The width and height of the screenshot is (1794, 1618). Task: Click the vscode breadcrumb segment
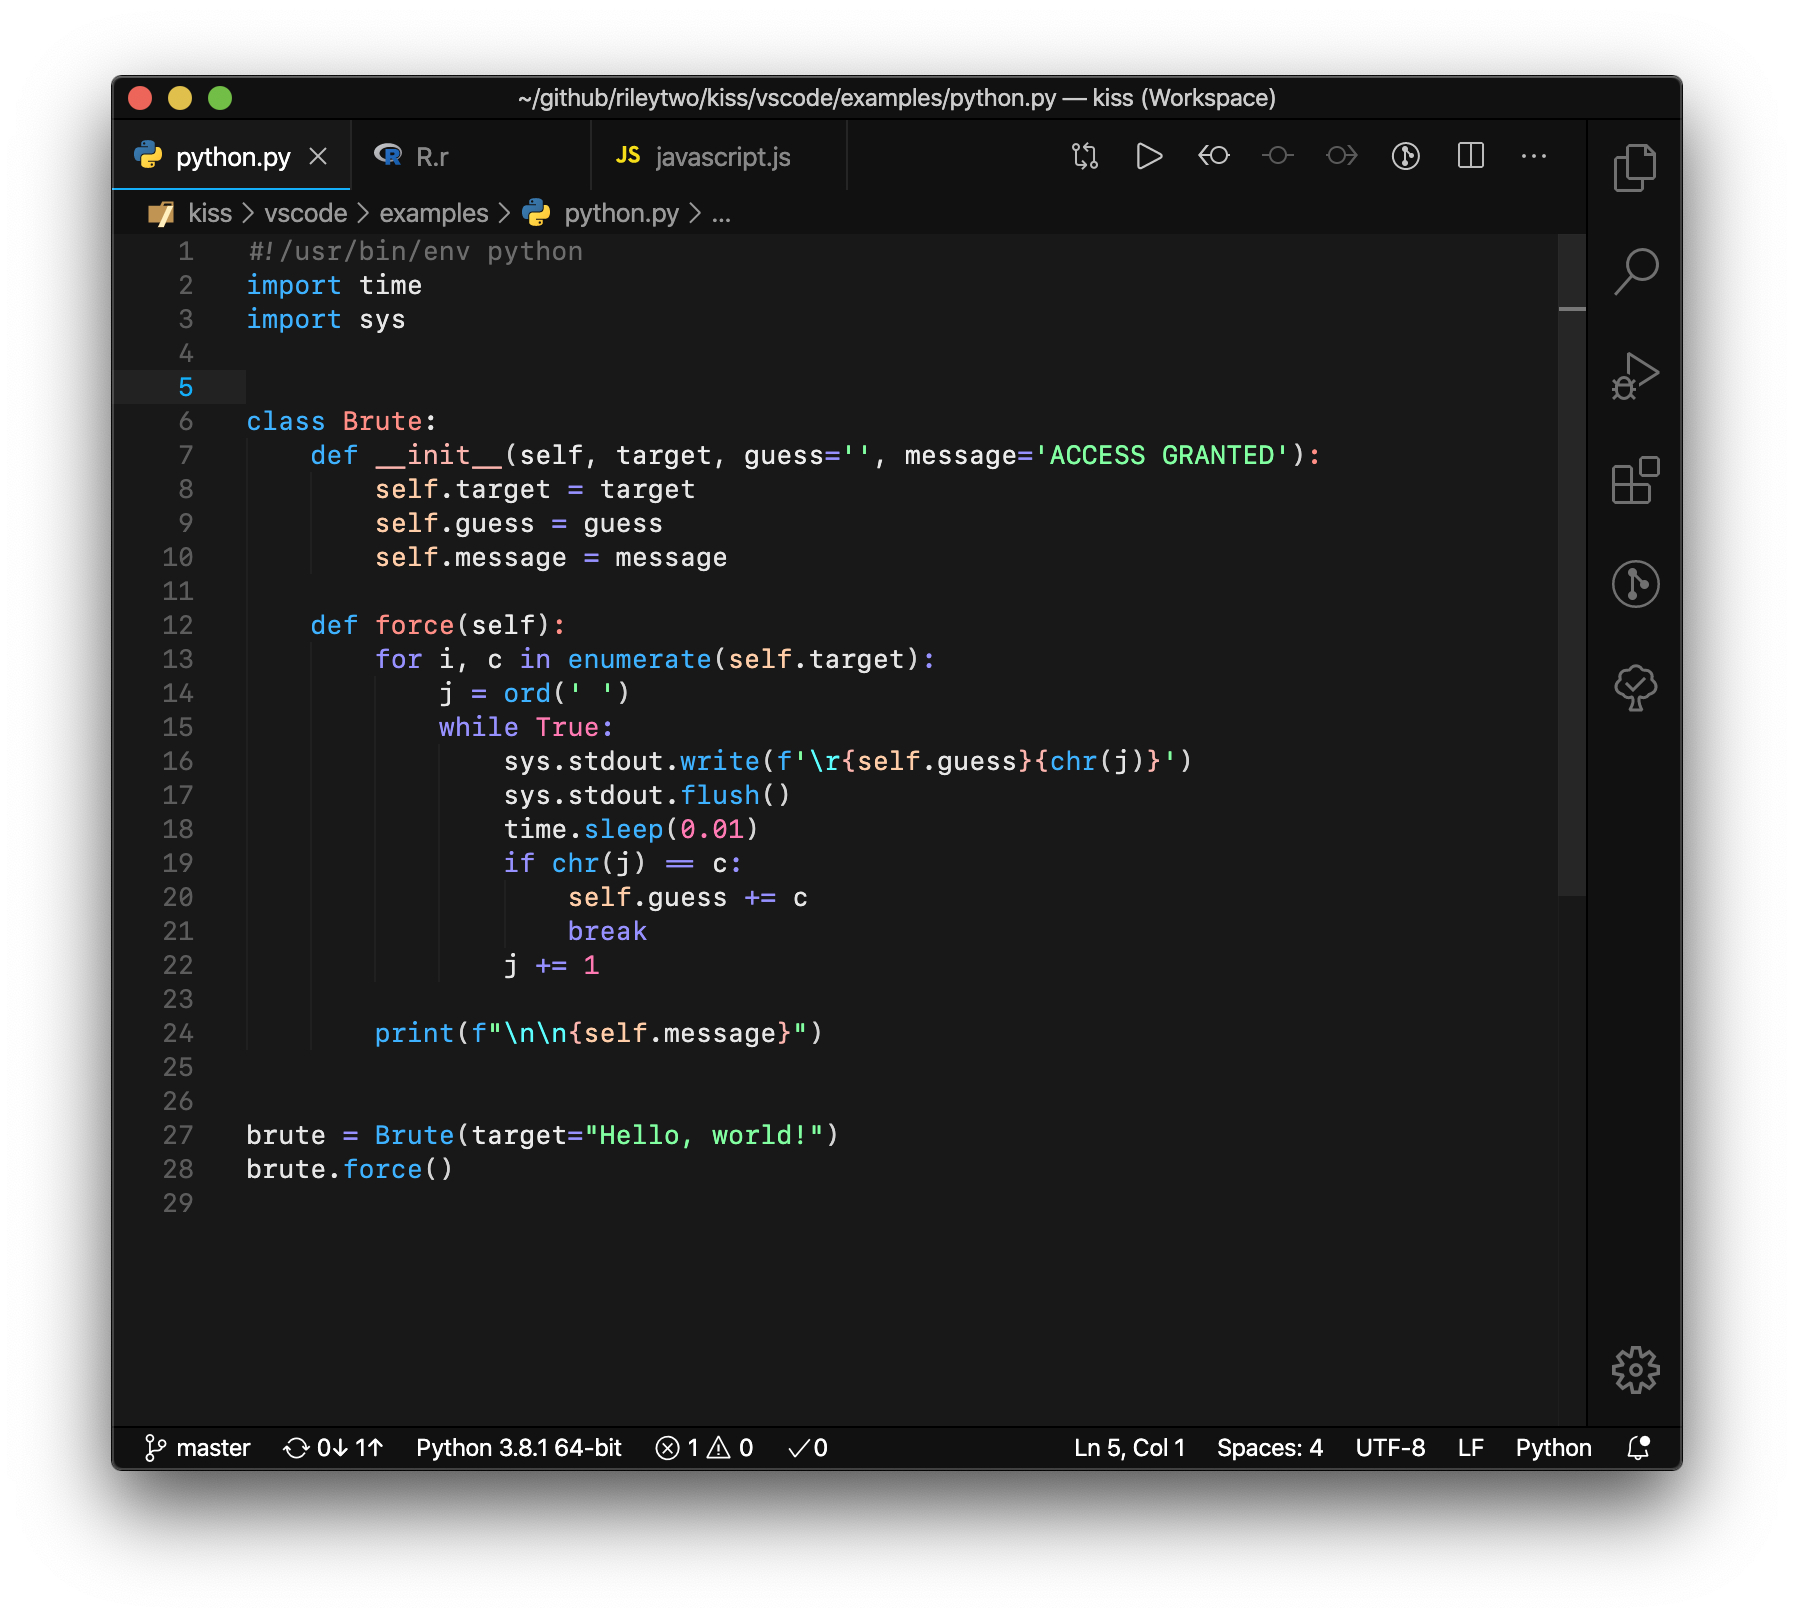(x=305, y=213)
